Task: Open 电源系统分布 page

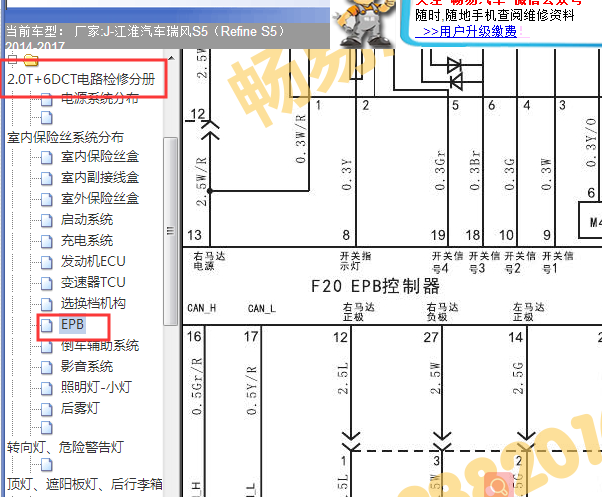Action: [x=99, y=98]
